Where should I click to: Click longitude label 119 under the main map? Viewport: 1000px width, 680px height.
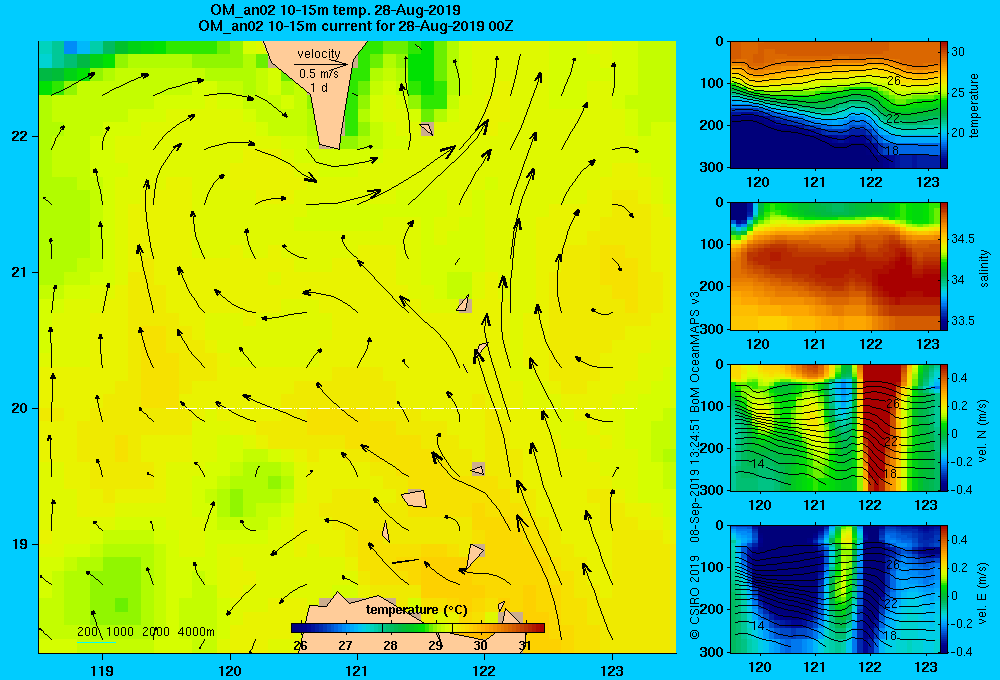coord(102,670)
